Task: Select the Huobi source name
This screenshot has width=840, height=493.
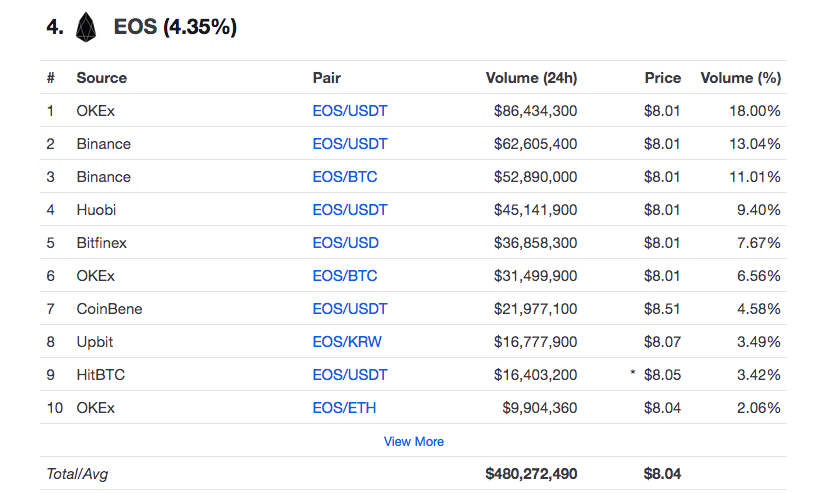Action: (96, 210)
